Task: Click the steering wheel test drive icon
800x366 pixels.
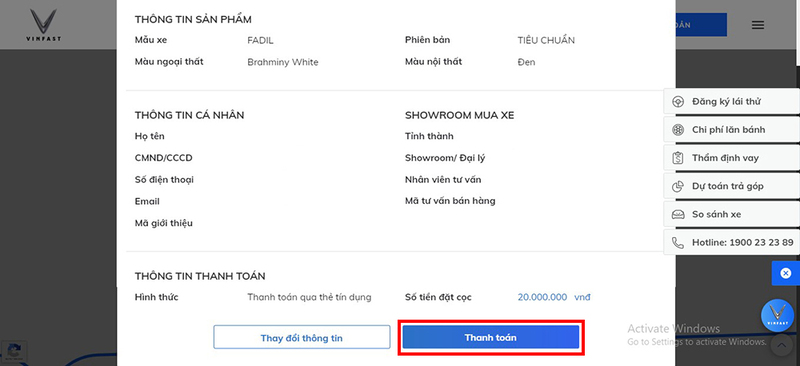Action: point(678,102)
